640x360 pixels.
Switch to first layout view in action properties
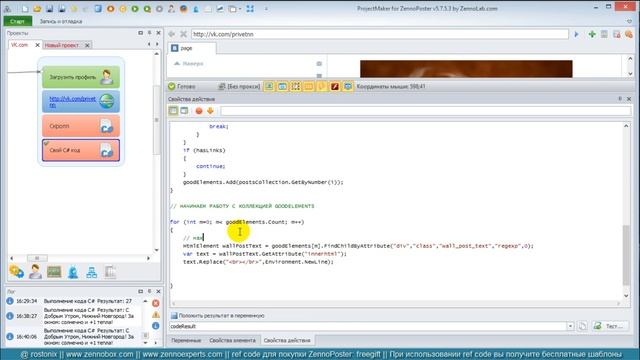173,111
